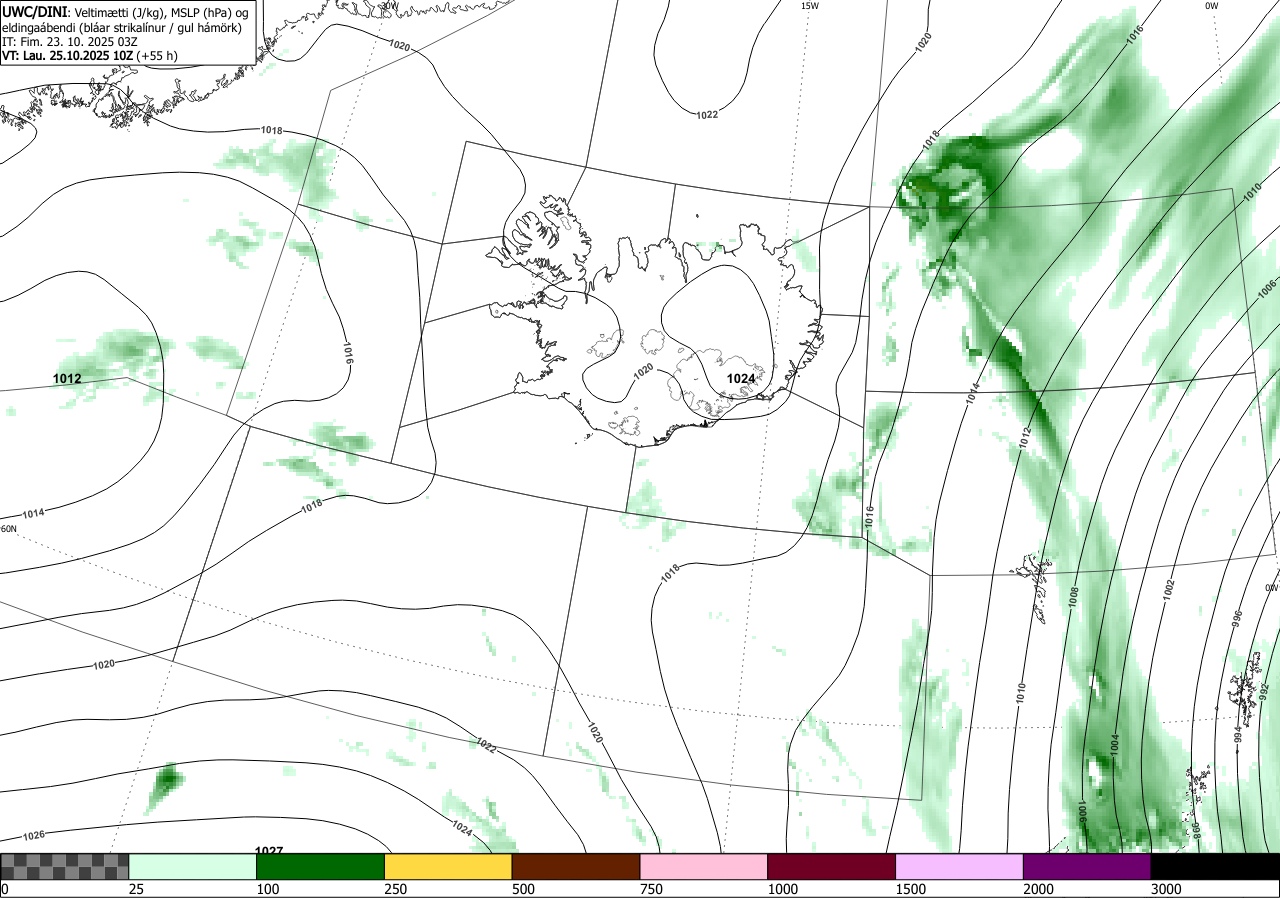Pick the pink 750–1000 legend swatch
The image size is (1280, 898).
[x=704, y=866]
